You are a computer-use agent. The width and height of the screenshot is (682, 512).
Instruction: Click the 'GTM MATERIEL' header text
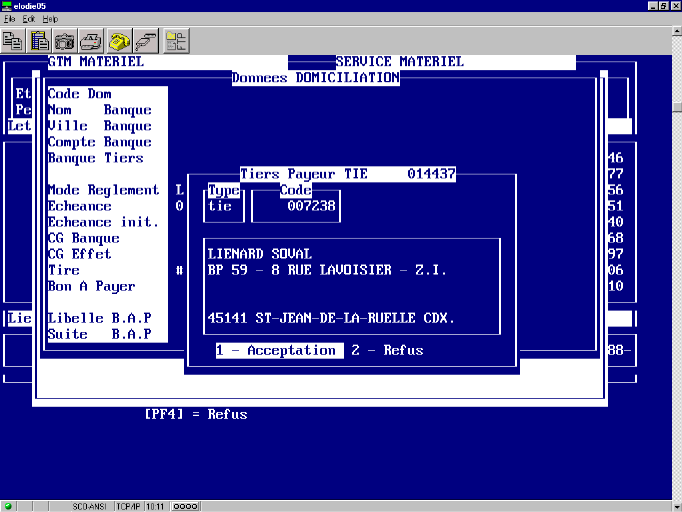point(96,62)
